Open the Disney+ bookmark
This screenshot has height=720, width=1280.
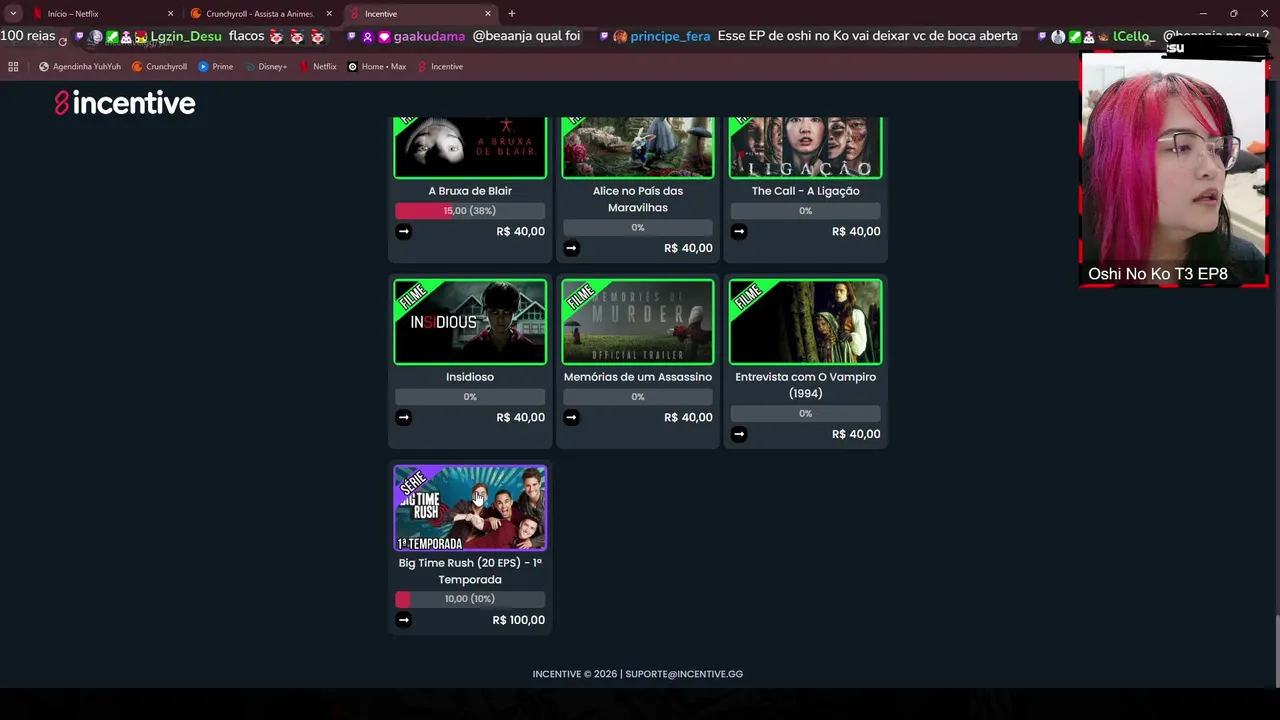[266, 67]
